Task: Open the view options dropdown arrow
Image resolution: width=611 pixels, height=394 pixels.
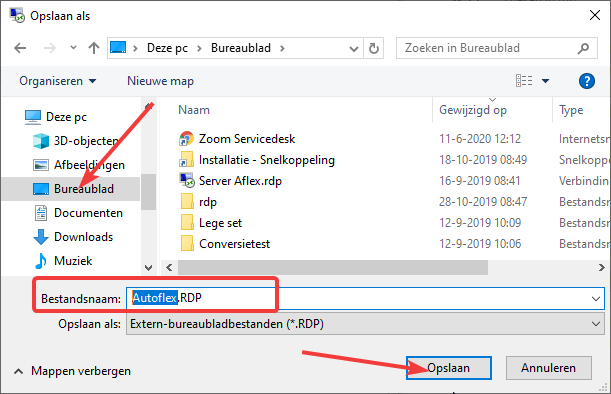Action: coord(546,81)
